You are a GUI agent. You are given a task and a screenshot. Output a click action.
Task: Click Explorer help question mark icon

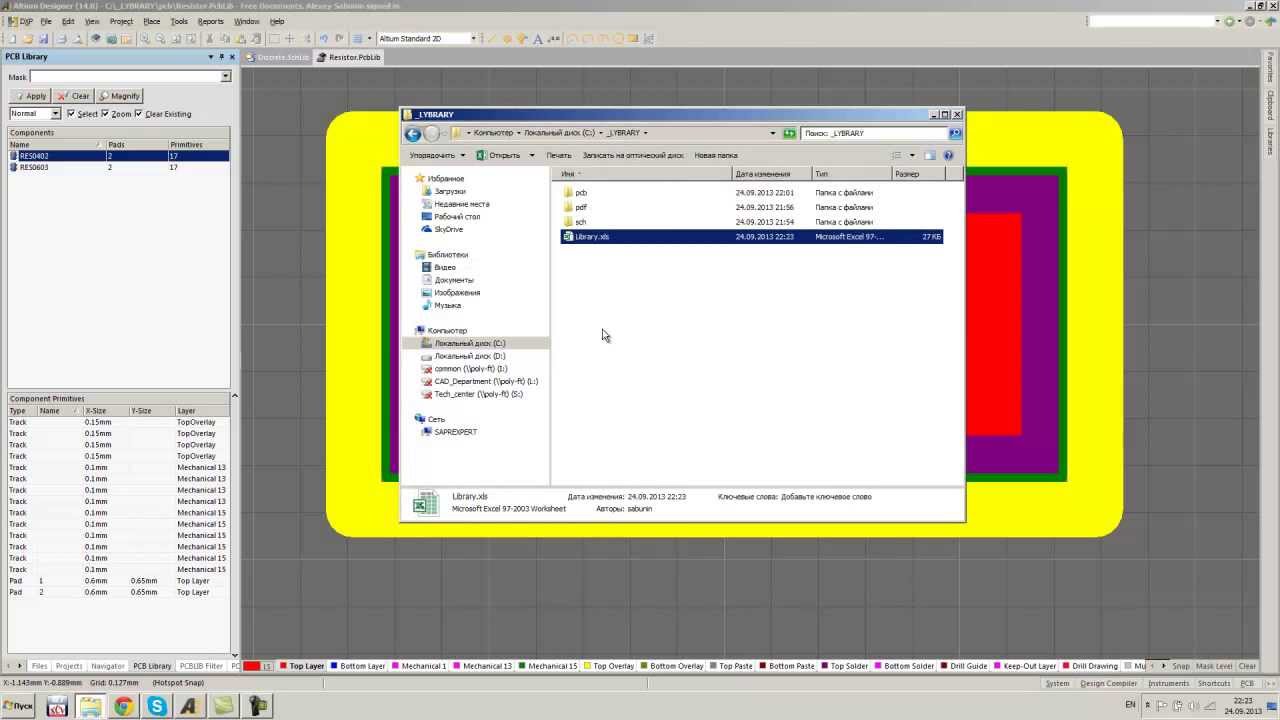point(948,155)
